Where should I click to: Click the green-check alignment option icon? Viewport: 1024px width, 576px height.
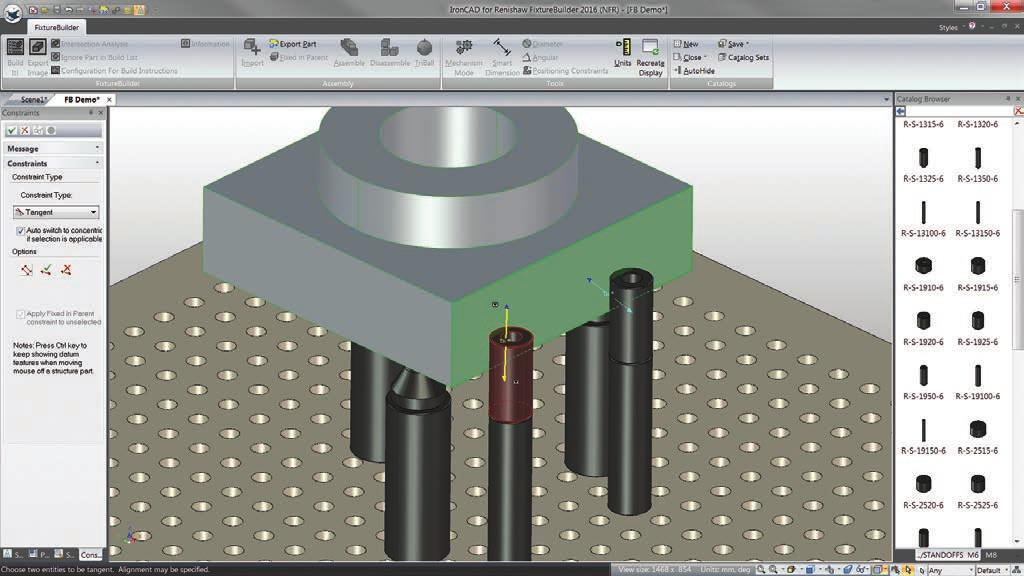46,270
